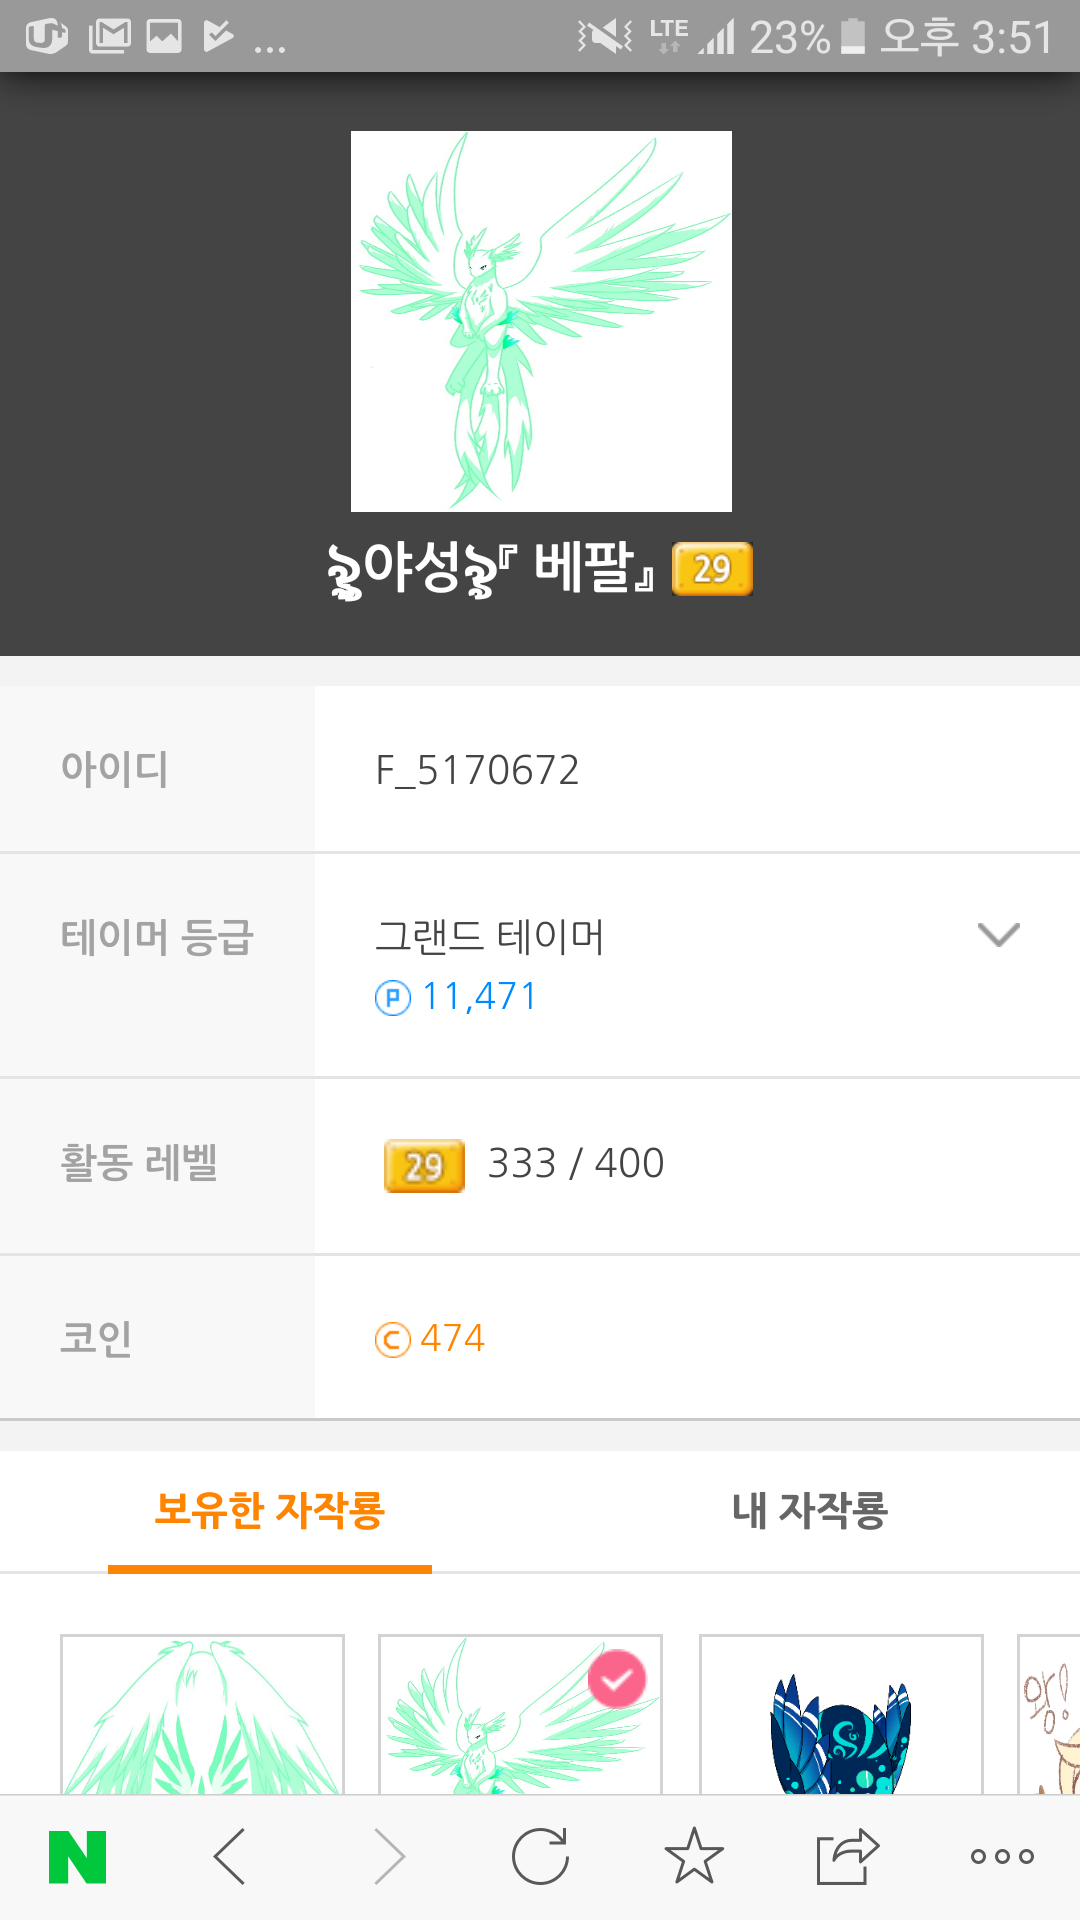Tap the green Naver N home icon
The width and height of the screenshot is (1080, 1920).
[x=78, y=1857]
